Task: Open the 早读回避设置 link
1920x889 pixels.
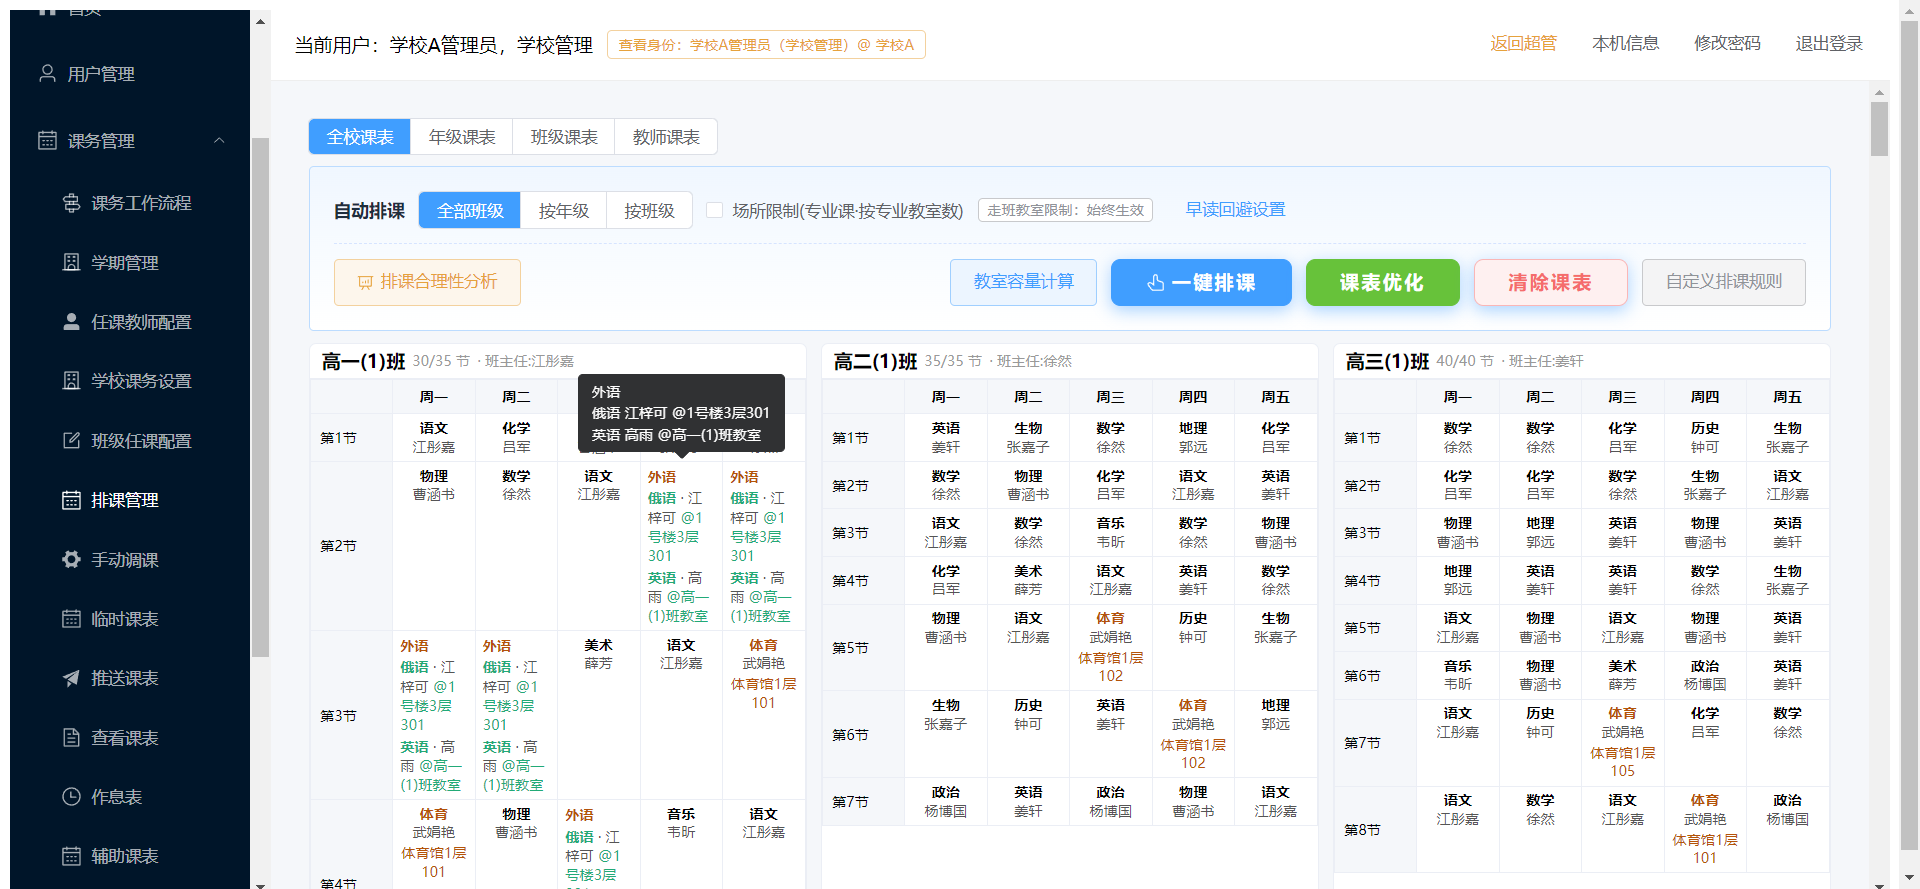Action: tap(1235, 209)
